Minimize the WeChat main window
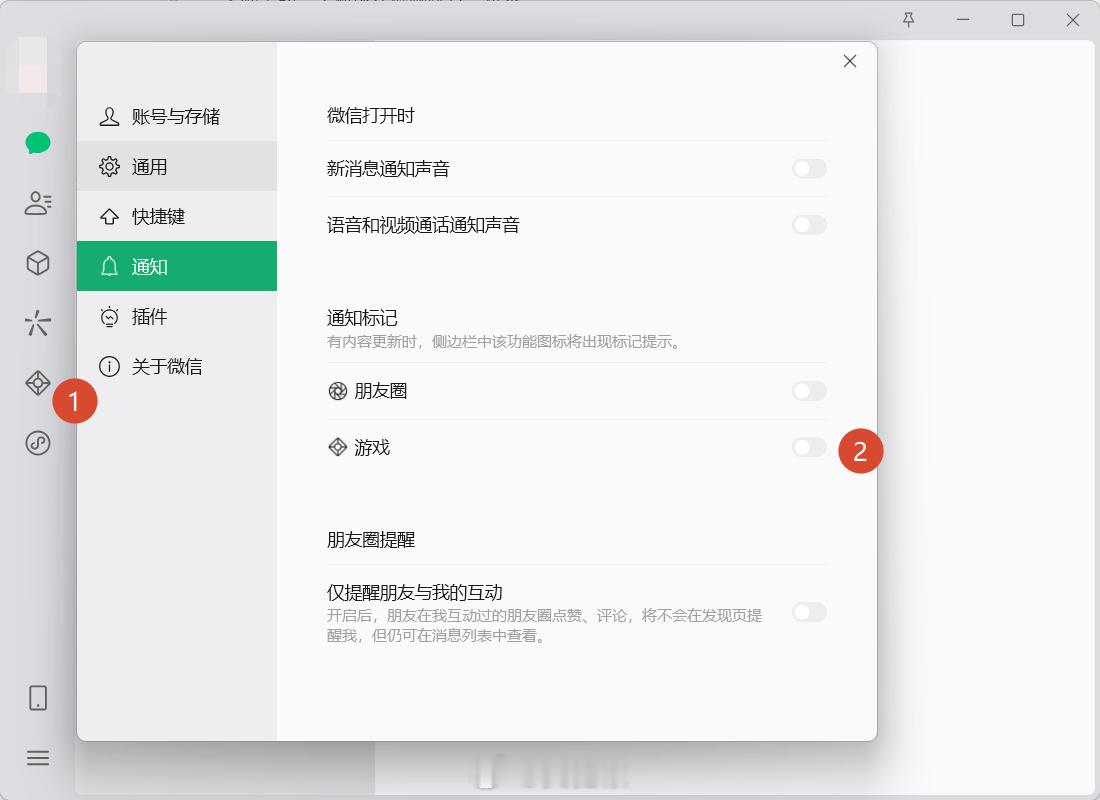 [963, 20]
